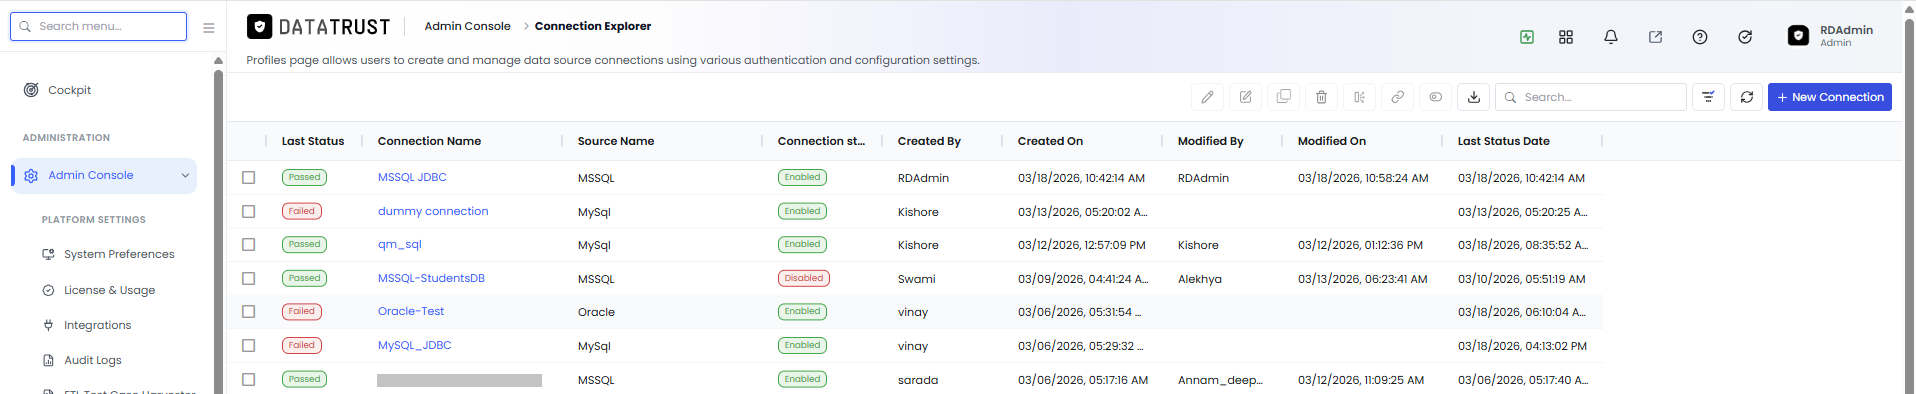Viewport: 1916px width, 394px height.
Task: Open the MSSQL-StudentsDB connection link
Action: click(x=431, y=278)
